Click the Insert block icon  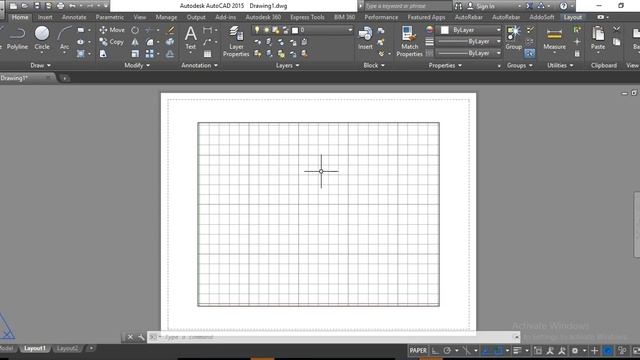(x=365, y=38)
